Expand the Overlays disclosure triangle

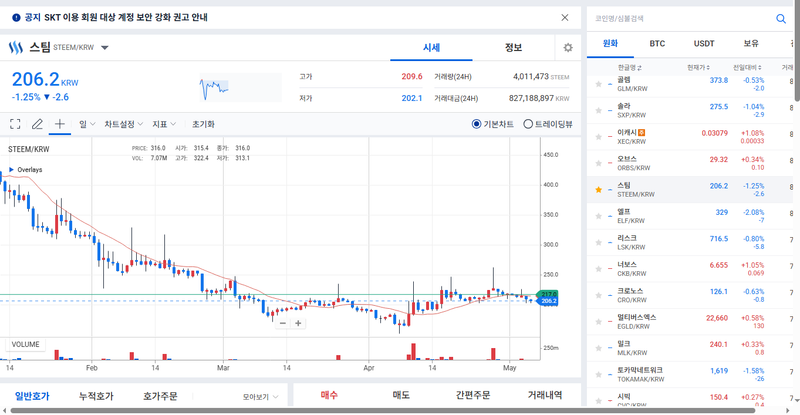pos(11,169)
